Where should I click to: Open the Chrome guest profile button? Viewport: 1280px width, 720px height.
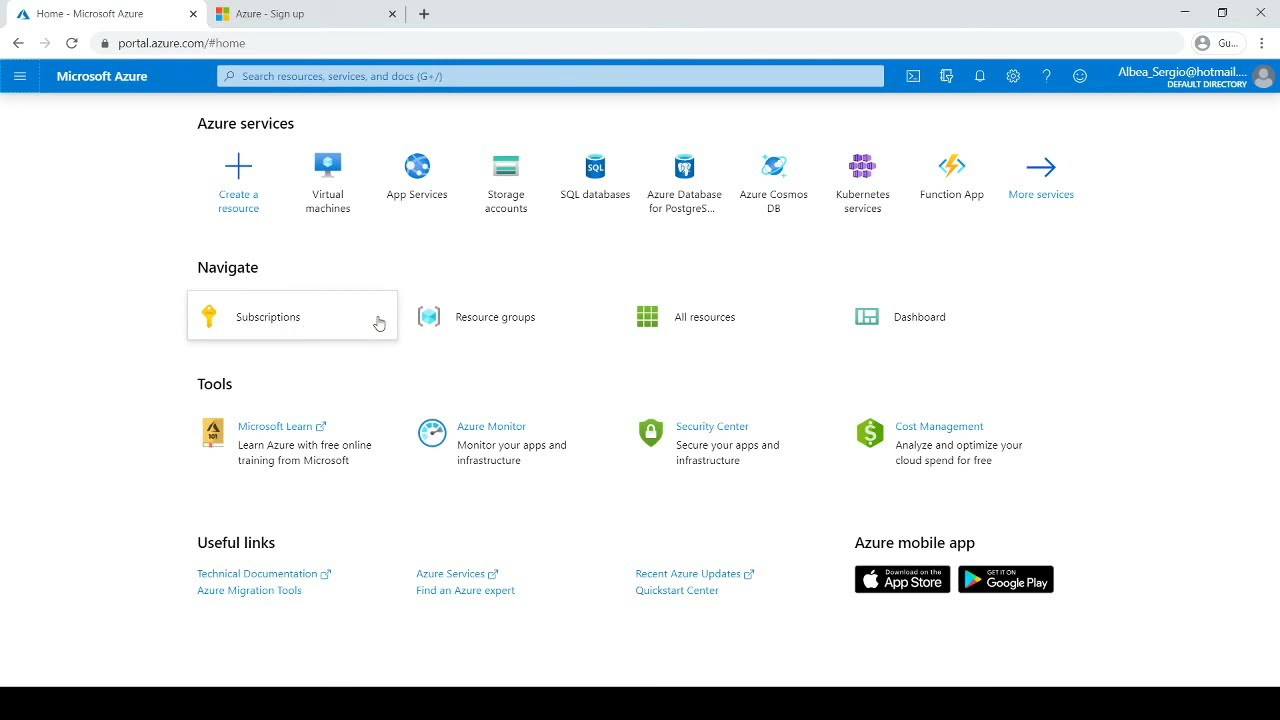tap(1217, 43)
